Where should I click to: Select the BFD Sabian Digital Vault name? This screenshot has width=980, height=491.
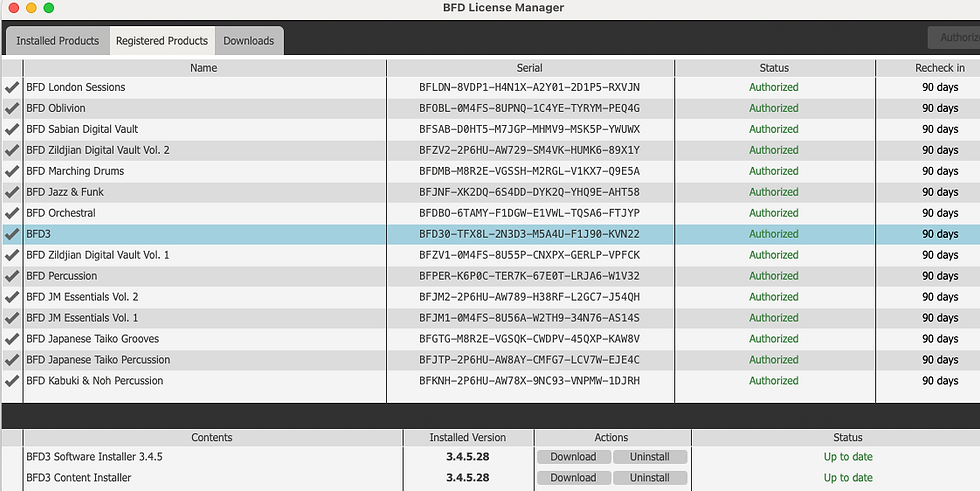coord(82,129)
